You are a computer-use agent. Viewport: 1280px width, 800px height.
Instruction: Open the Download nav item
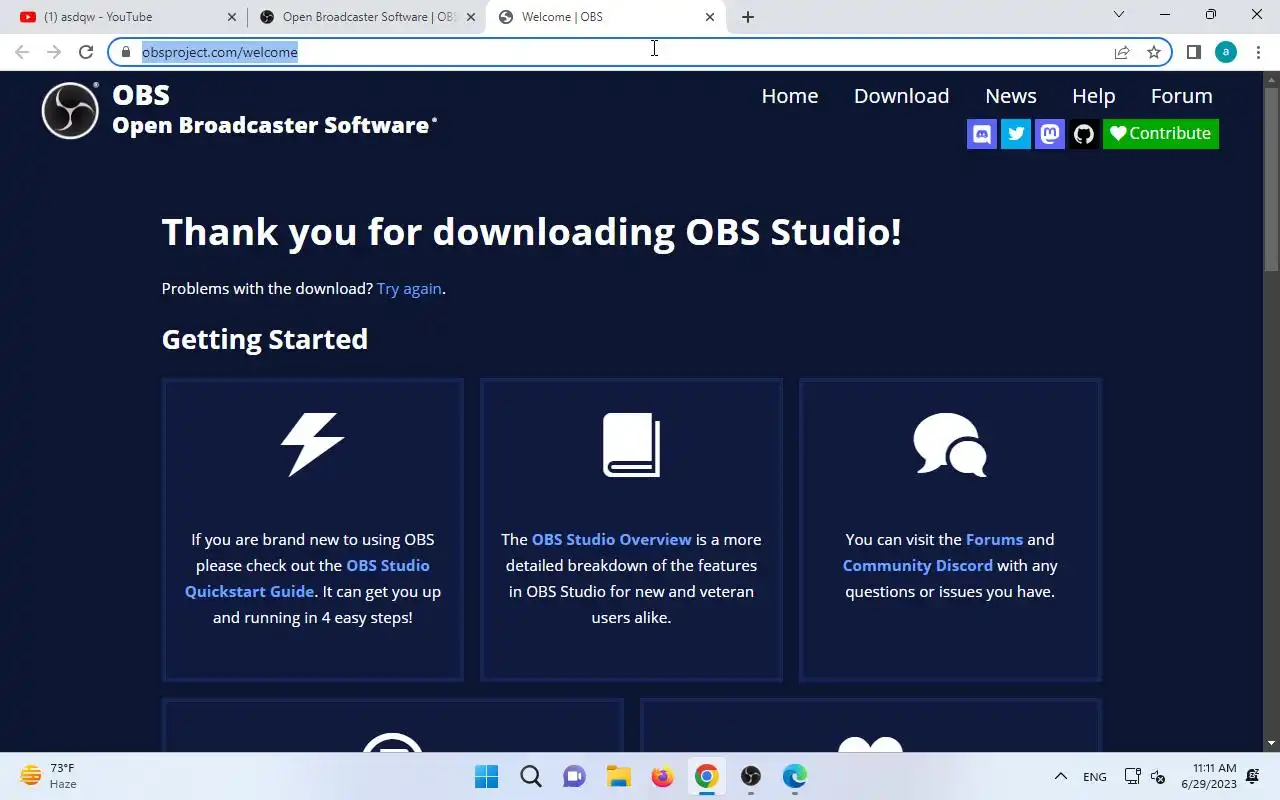(901, 96)
